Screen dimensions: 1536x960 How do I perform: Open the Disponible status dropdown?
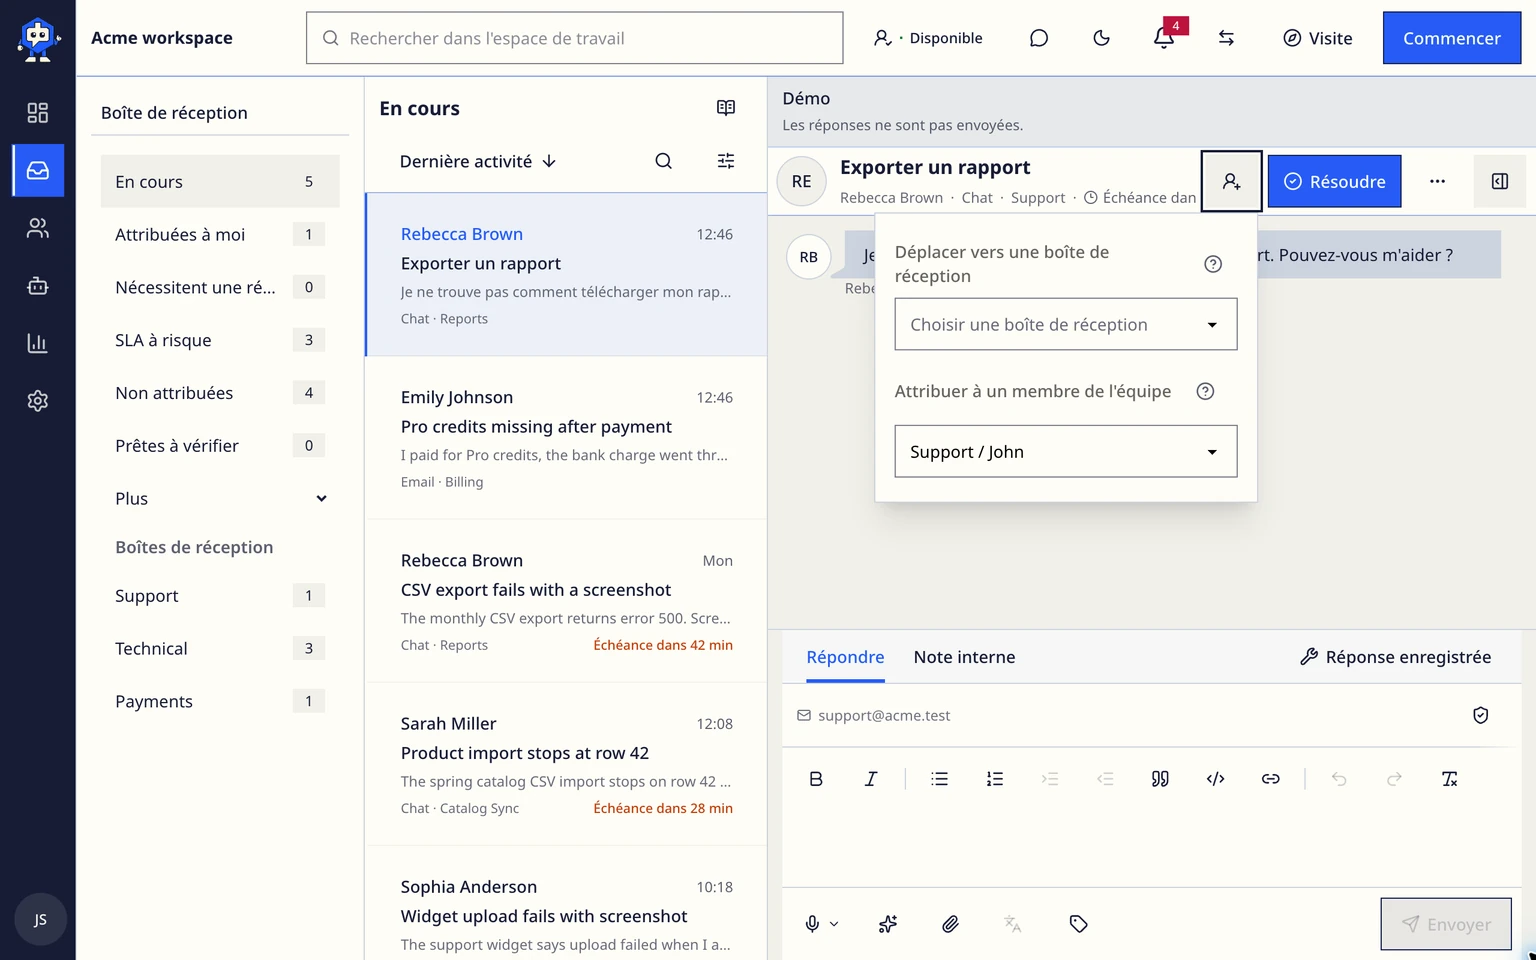pos(928,38)
